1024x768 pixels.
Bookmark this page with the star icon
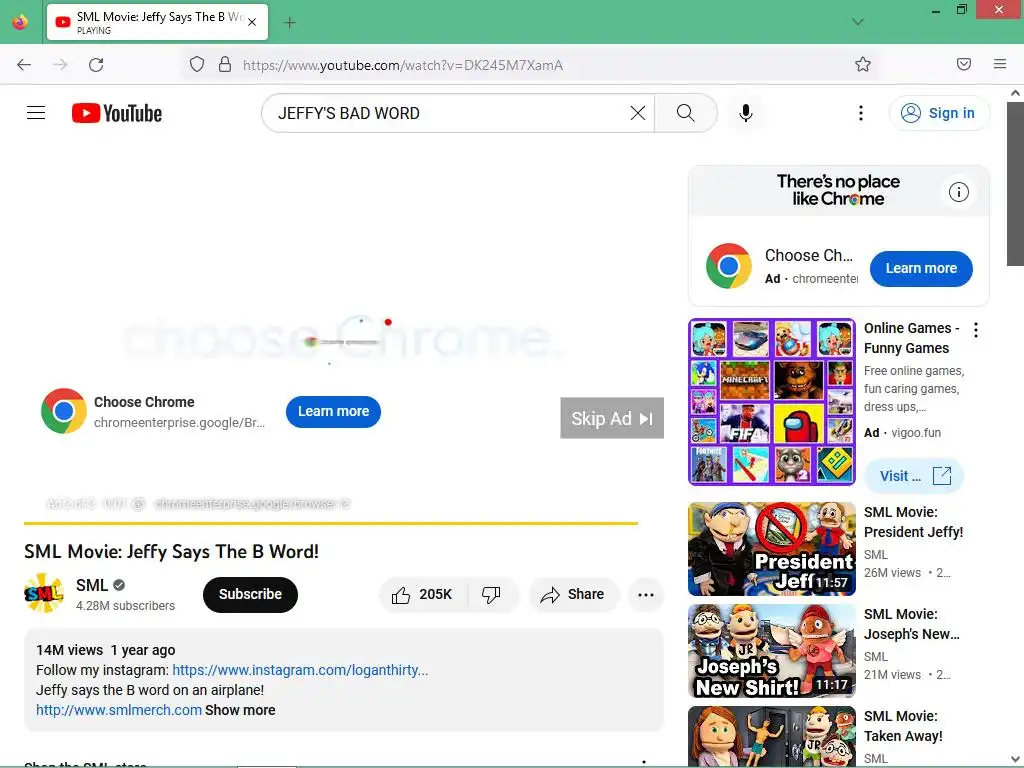pyautogui.click(x=863, y=65)
